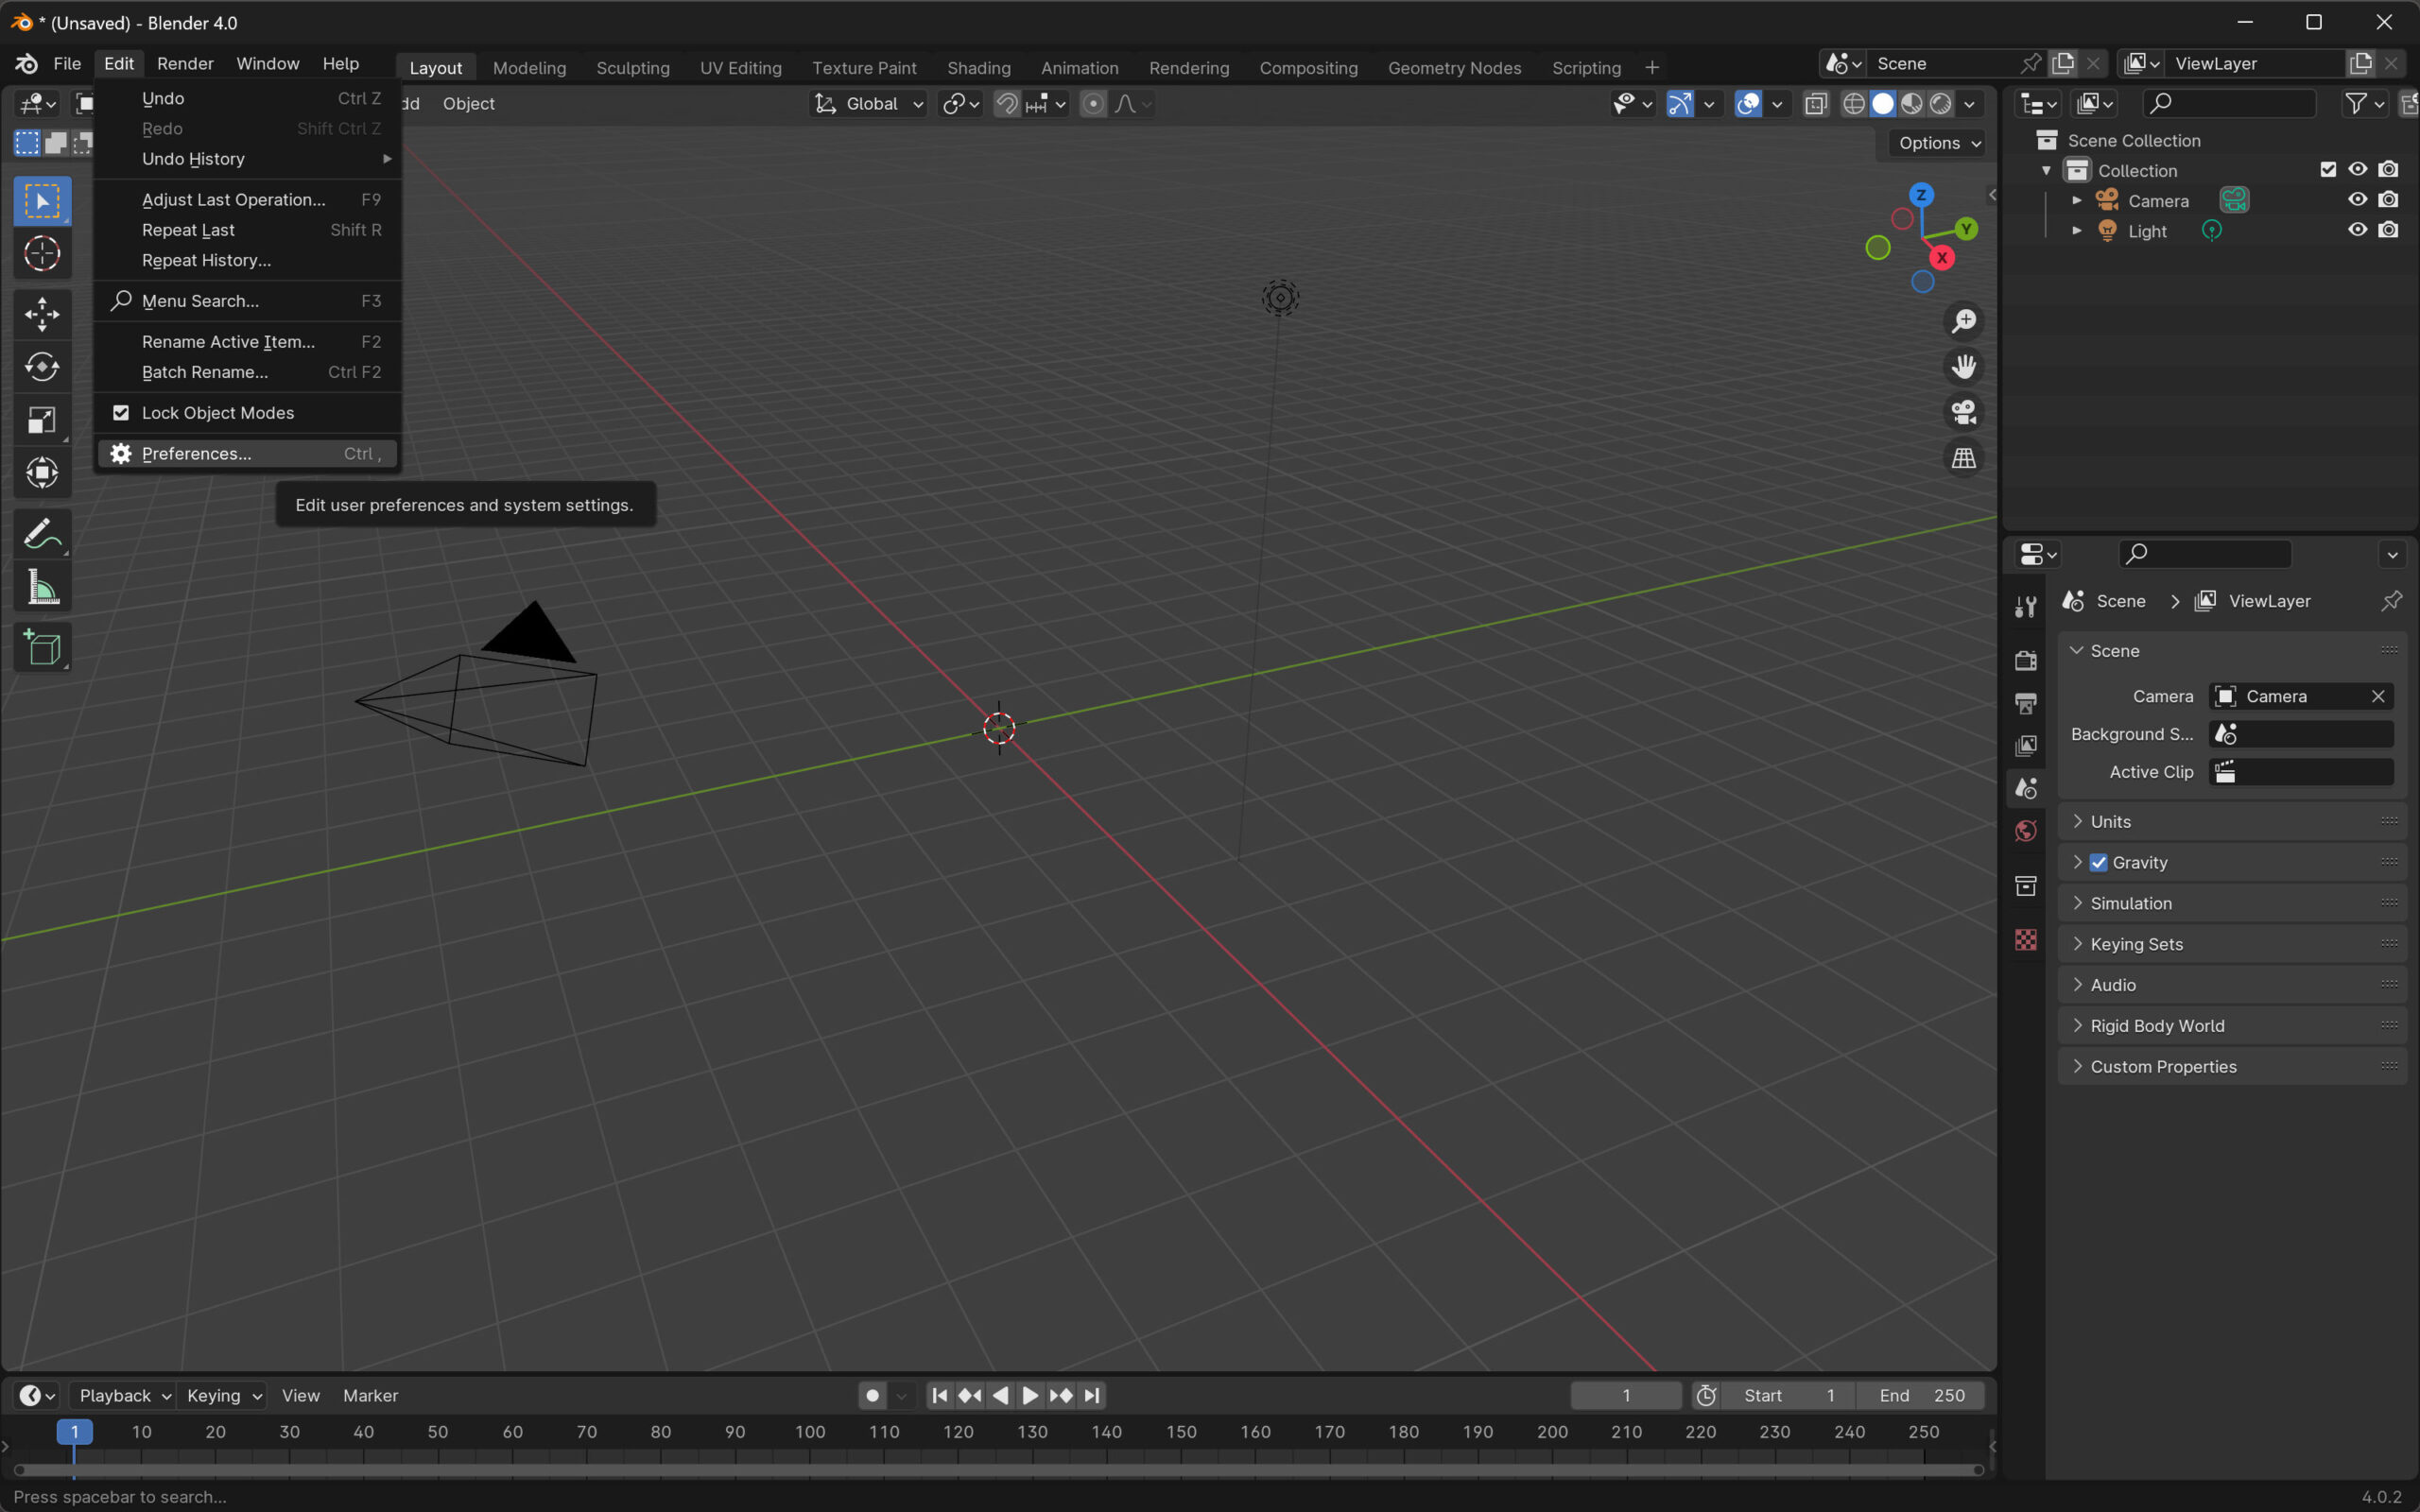Click the End frame value field
This screenshot has height=1512, width=2420.
tap(1921, 1395)
